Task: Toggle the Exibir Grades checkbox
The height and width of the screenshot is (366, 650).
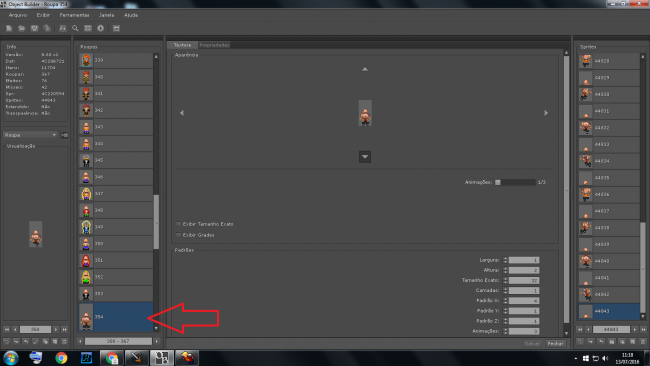Action: (179, 235)
